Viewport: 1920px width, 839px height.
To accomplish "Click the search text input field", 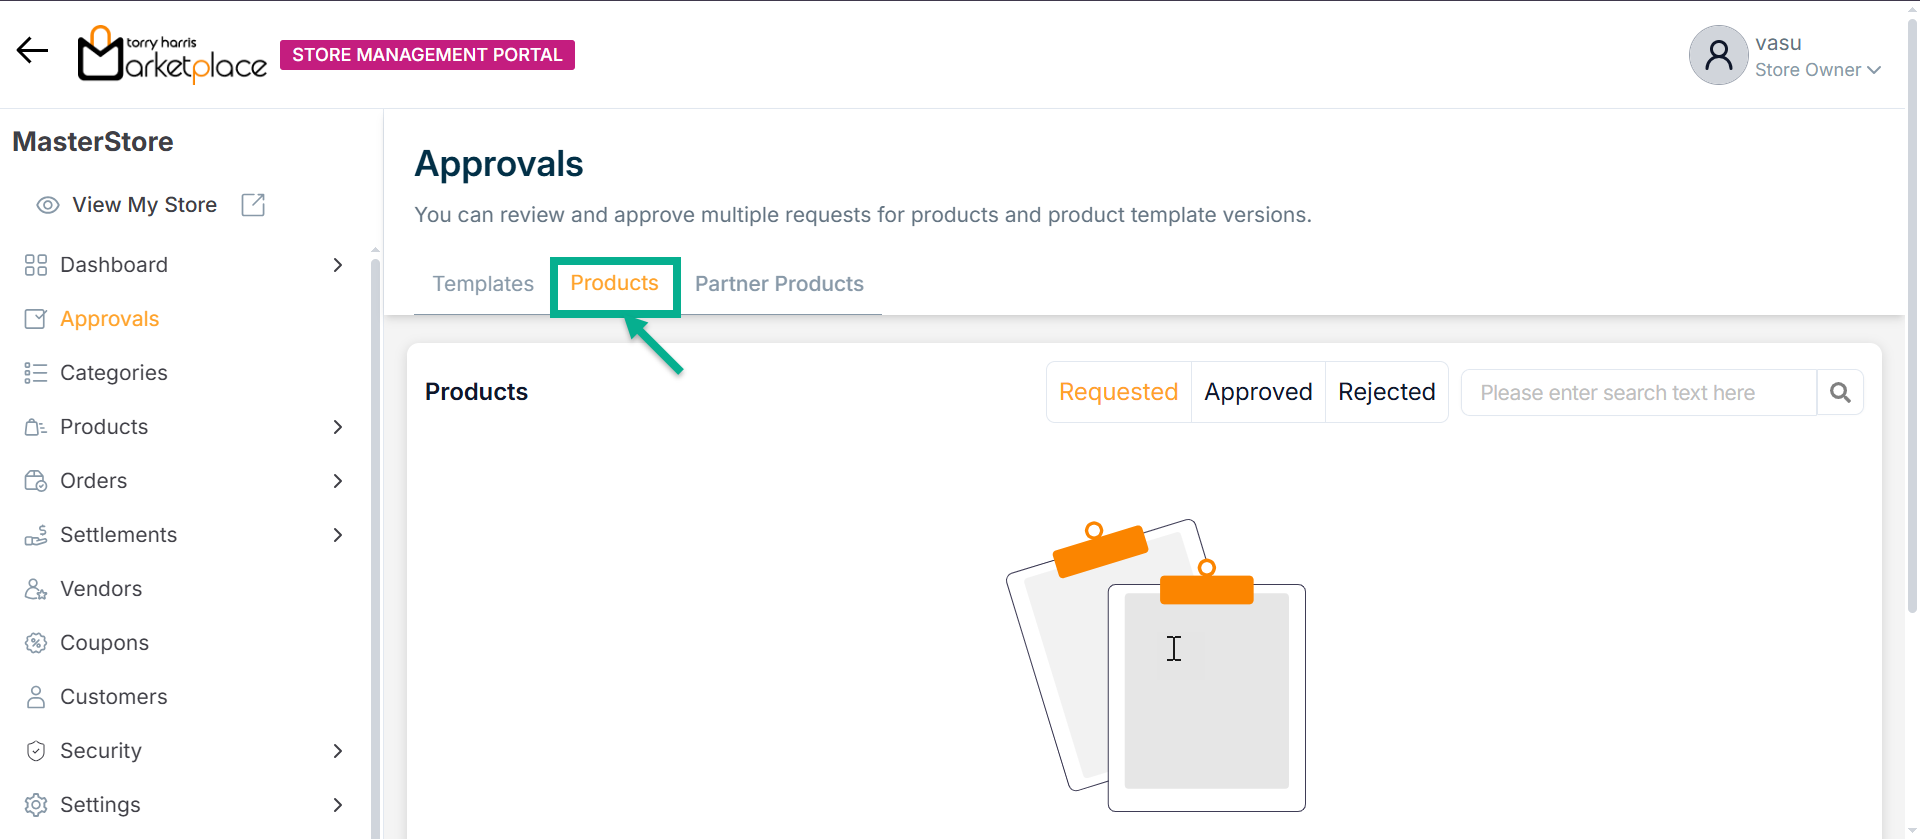I will coord(1638,393).
